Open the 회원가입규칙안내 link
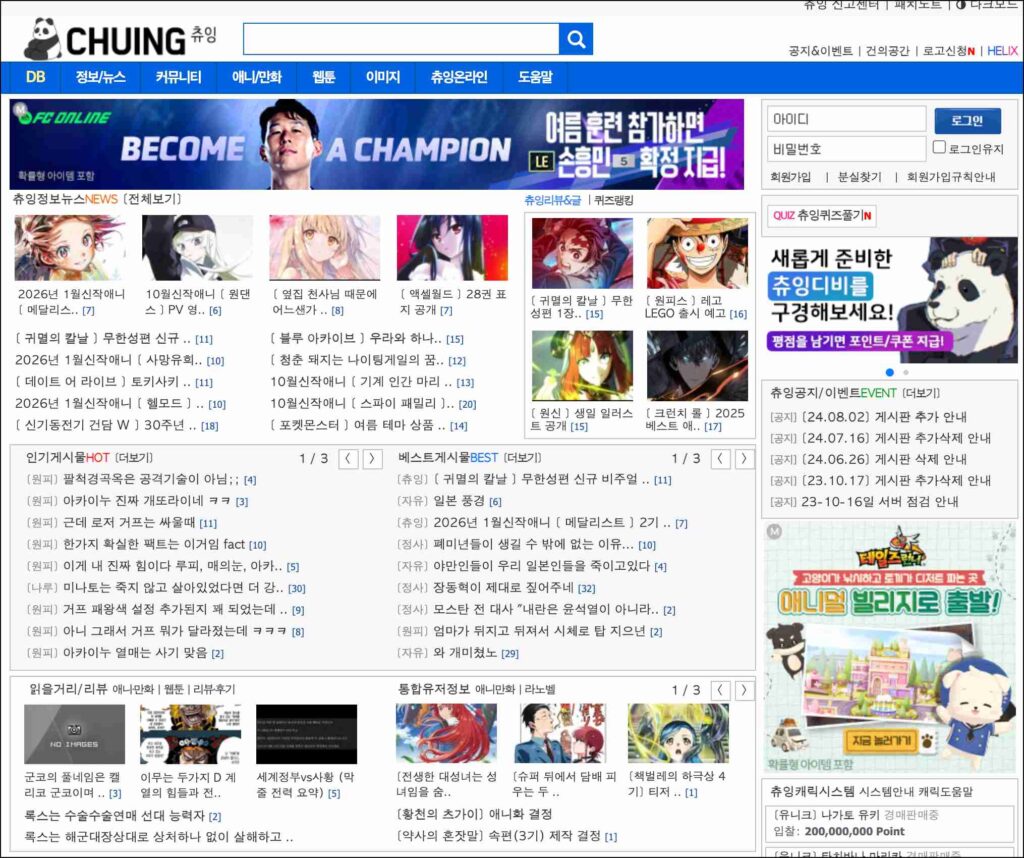Image resolution: width=1024 pixels, height=858 pixels. point(951,177)
